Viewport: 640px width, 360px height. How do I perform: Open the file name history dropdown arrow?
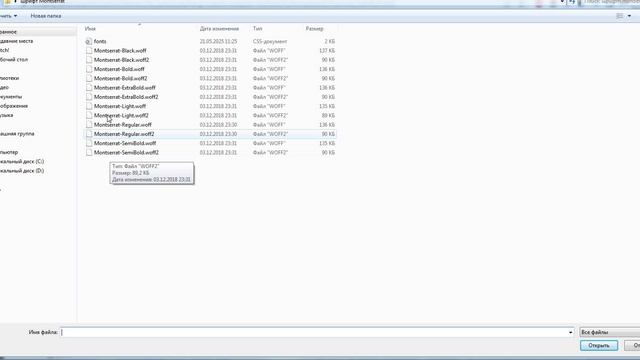pos(570,333)
